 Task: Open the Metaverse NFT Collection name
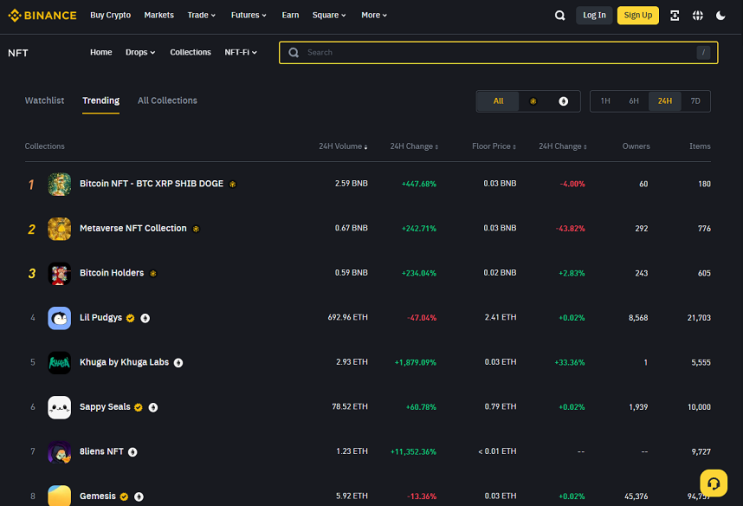pyautogui.click(x=133, y=228)
